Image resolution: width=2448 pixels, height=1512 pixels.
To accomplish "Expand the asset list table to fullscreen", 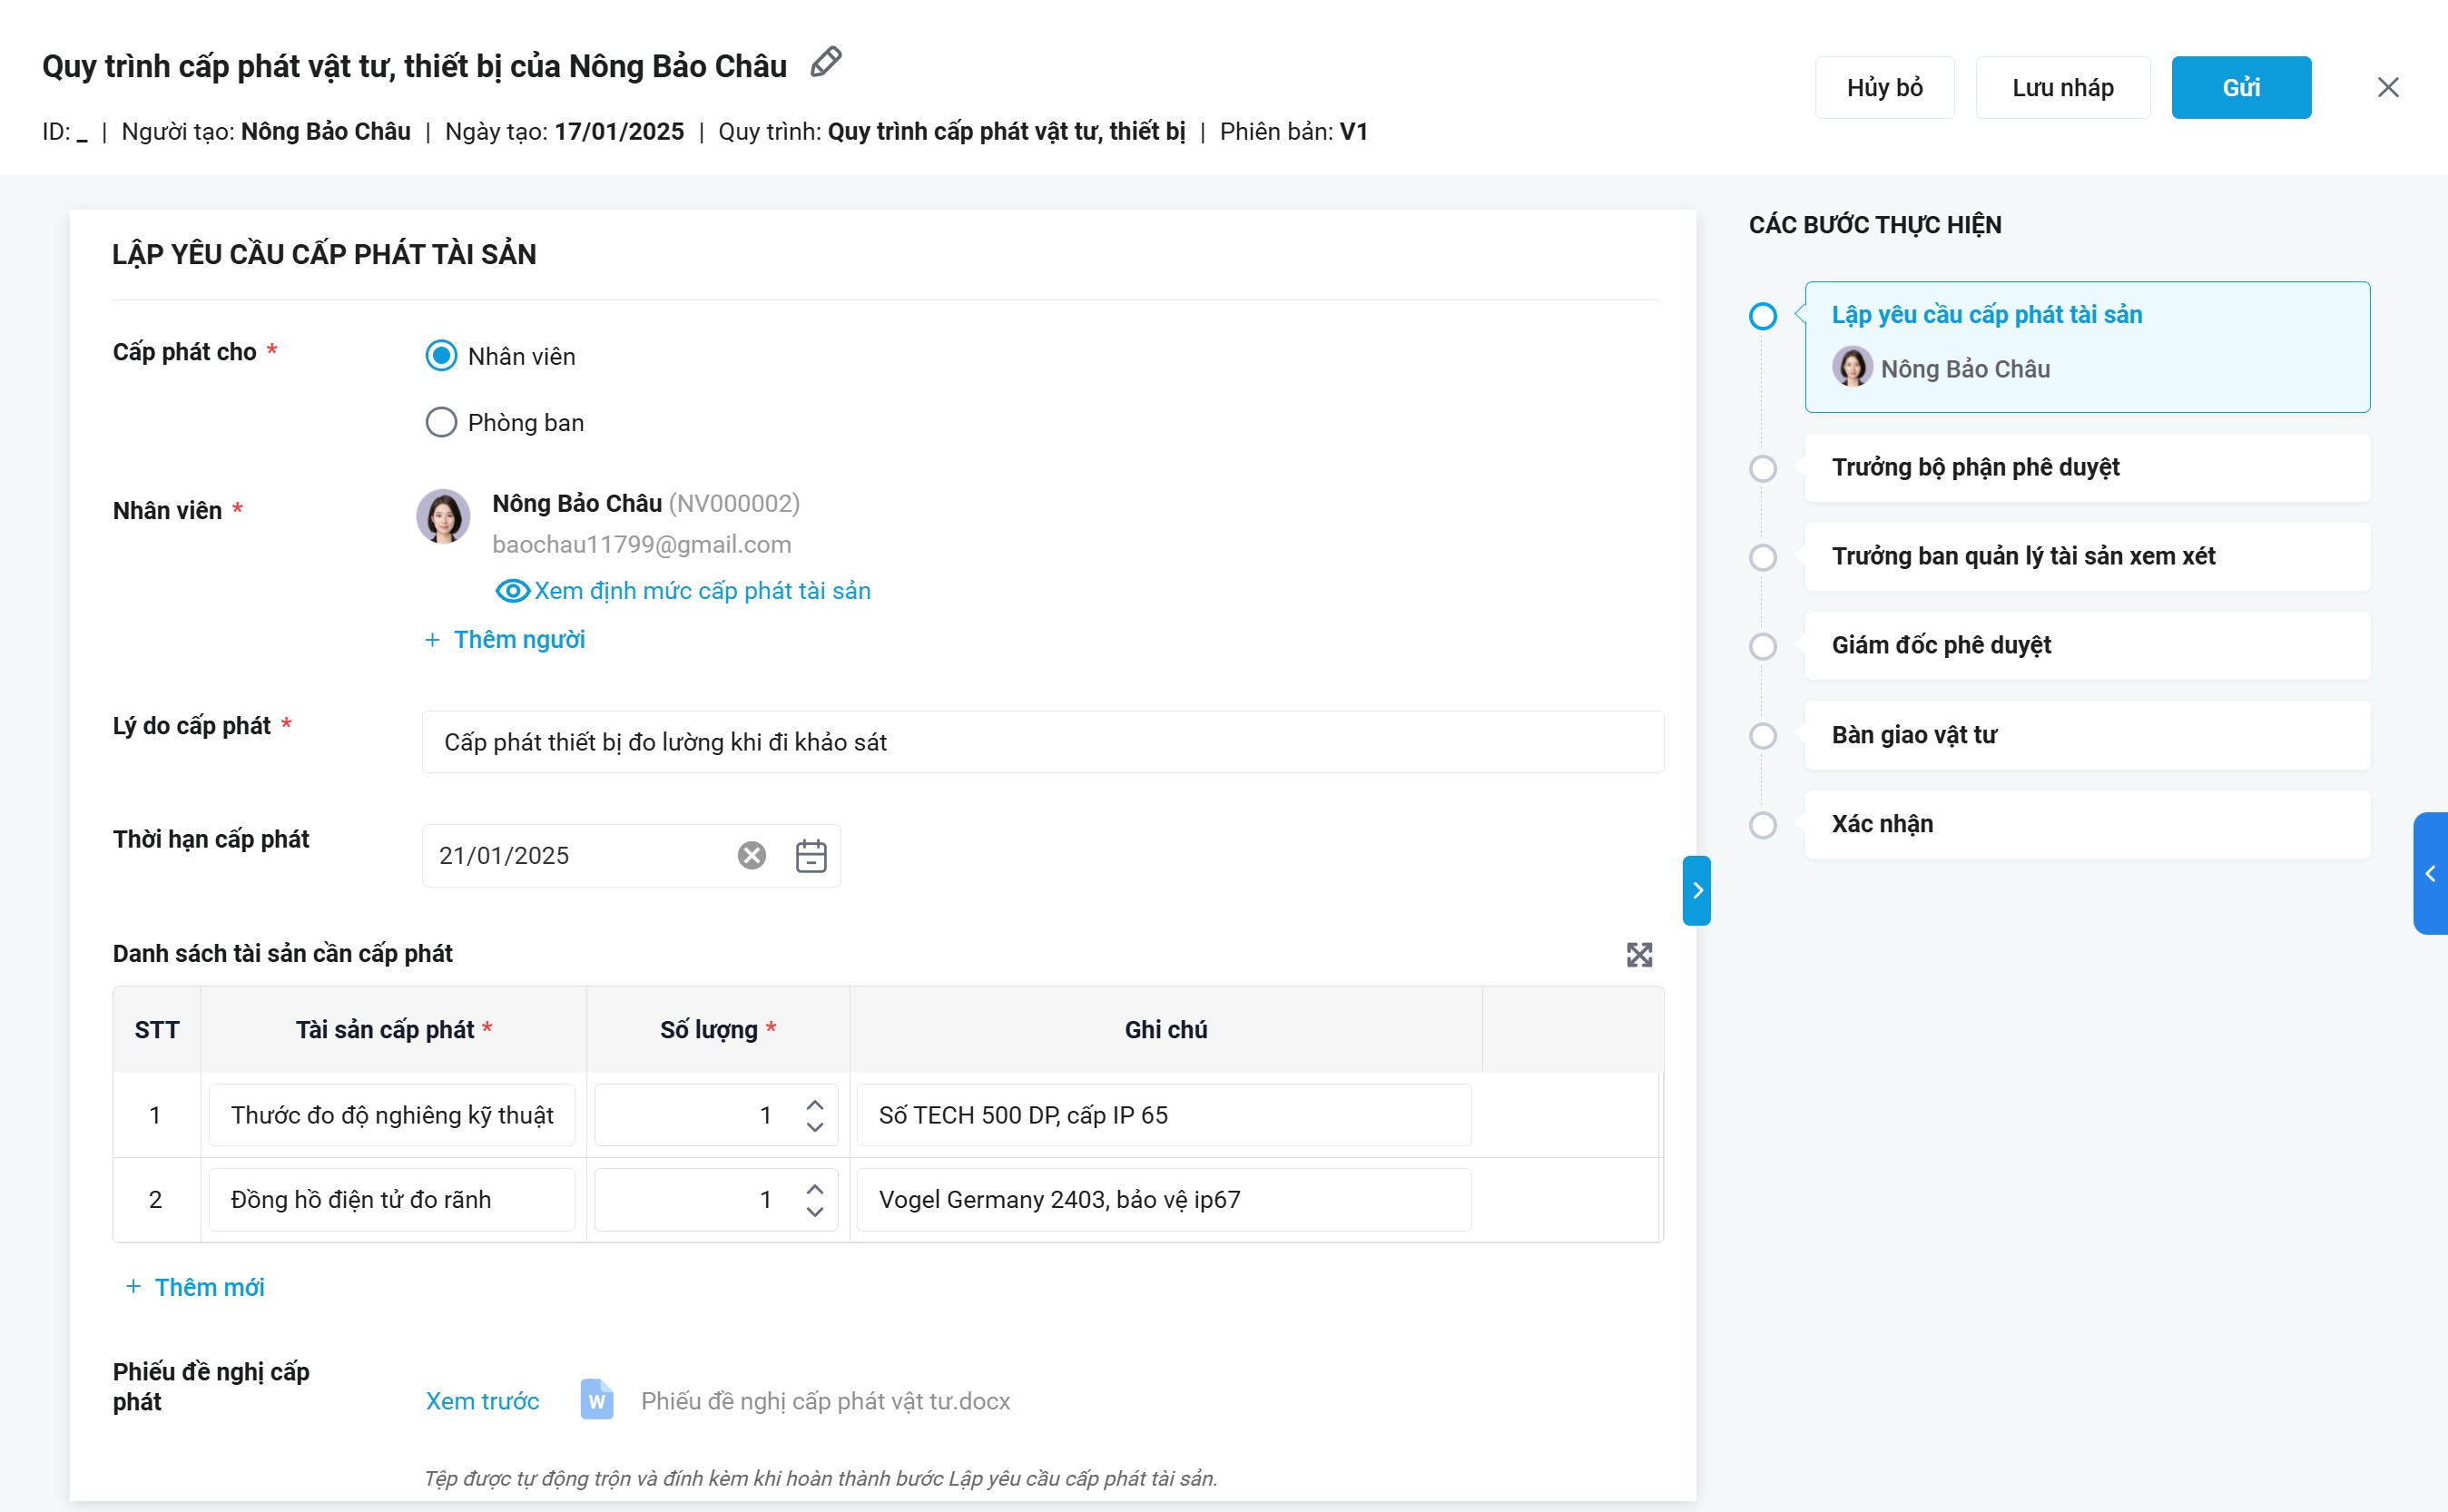I will tap(1639, 954).
